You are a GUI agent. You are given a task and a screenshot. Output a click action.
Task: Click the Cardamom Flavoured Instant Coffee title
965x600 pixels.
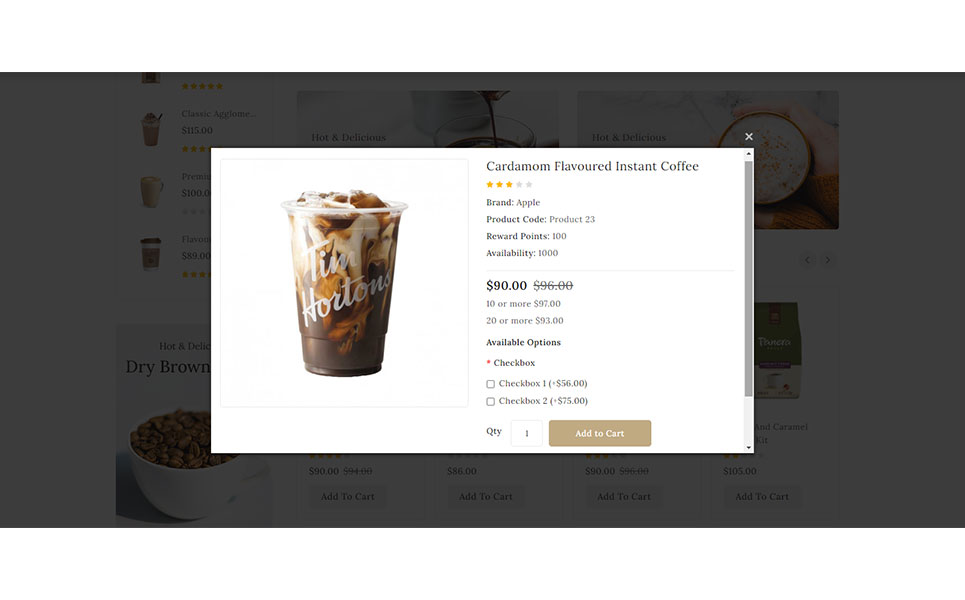592,166
